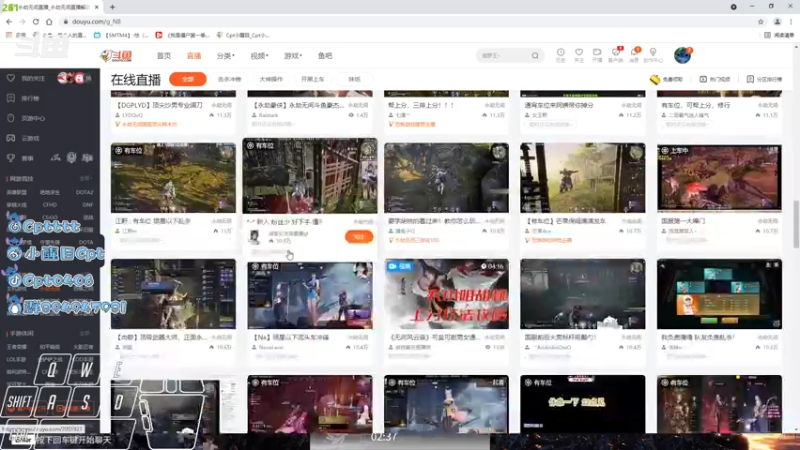
Task: Open 分区排行榜 zone ranking
Action: (764, 80)
